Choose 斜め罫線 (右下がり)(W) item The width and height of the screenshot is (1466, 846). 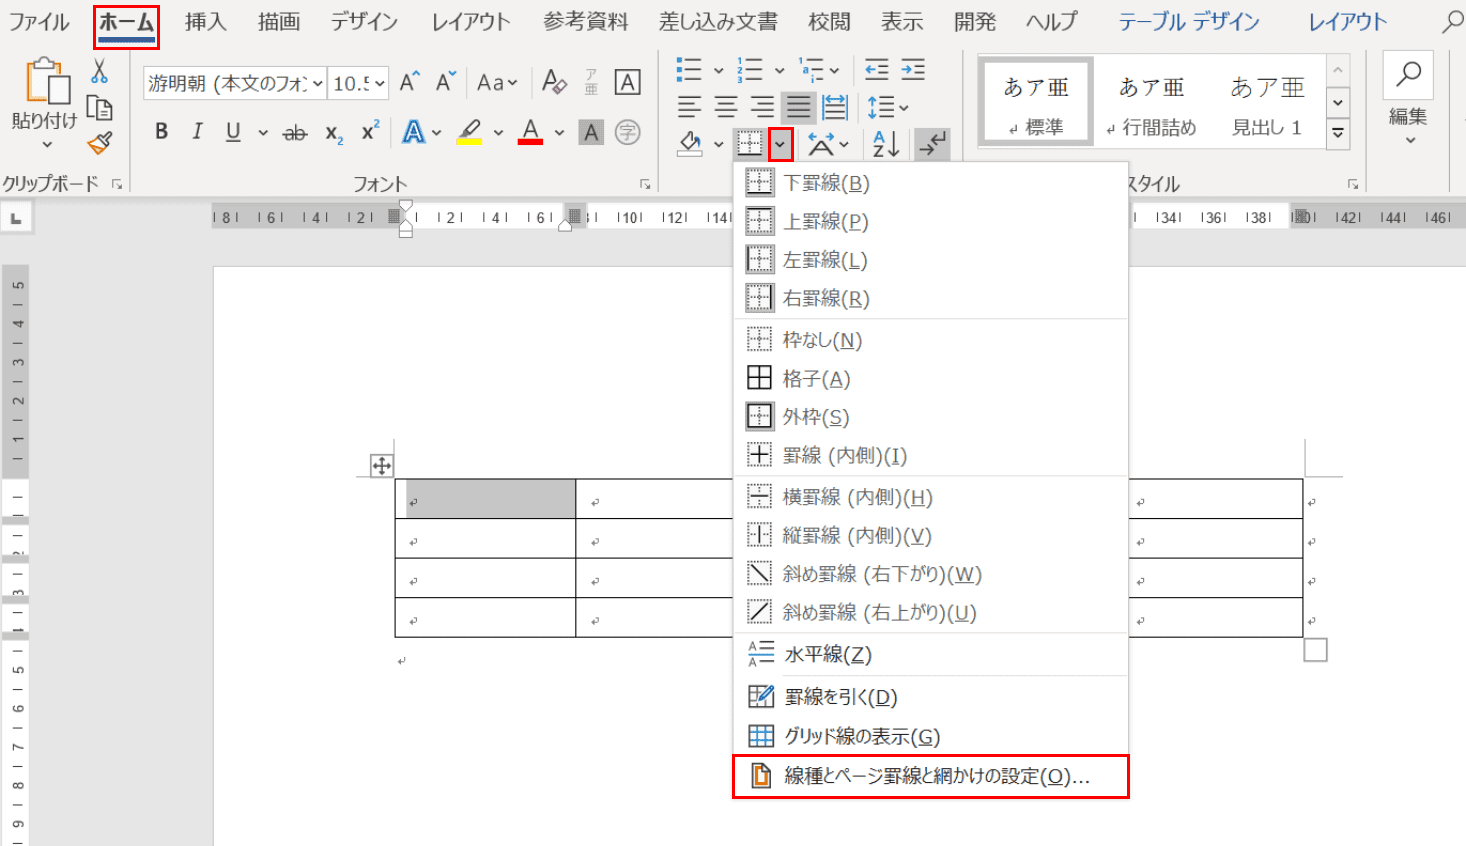(931, 574)
